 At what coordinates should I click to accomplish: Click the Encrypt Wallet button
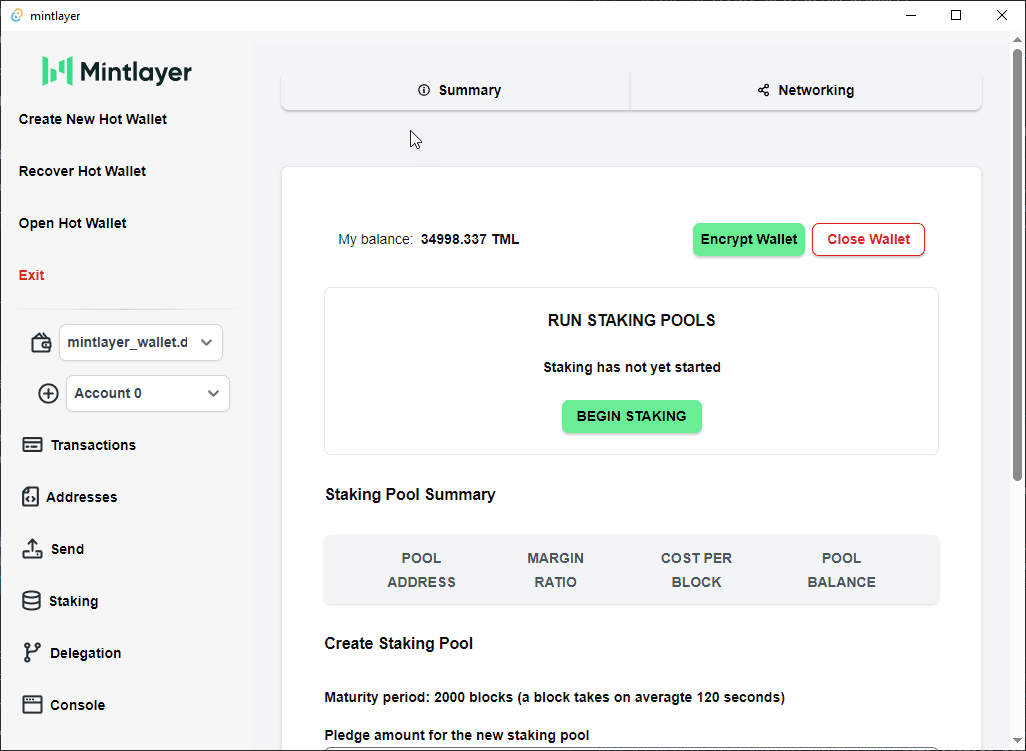point(749,239)
